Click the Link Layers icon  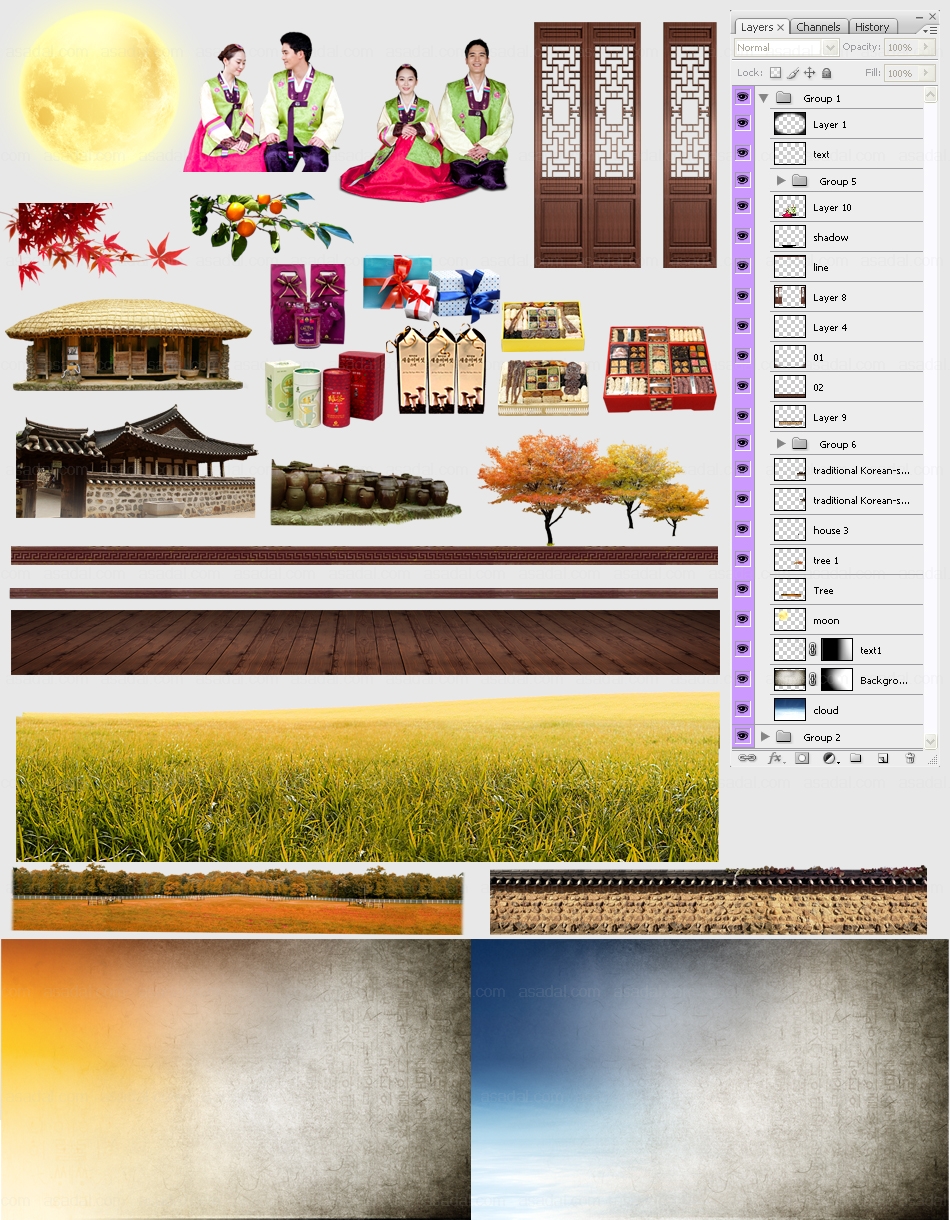click(x=747, y=759)
